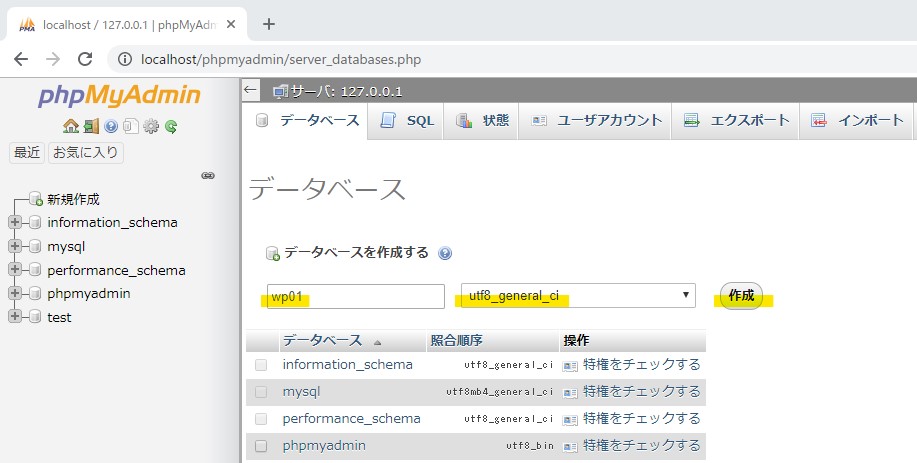
Task: Click the phpMyAdmin logo
Action: [119, 96]
